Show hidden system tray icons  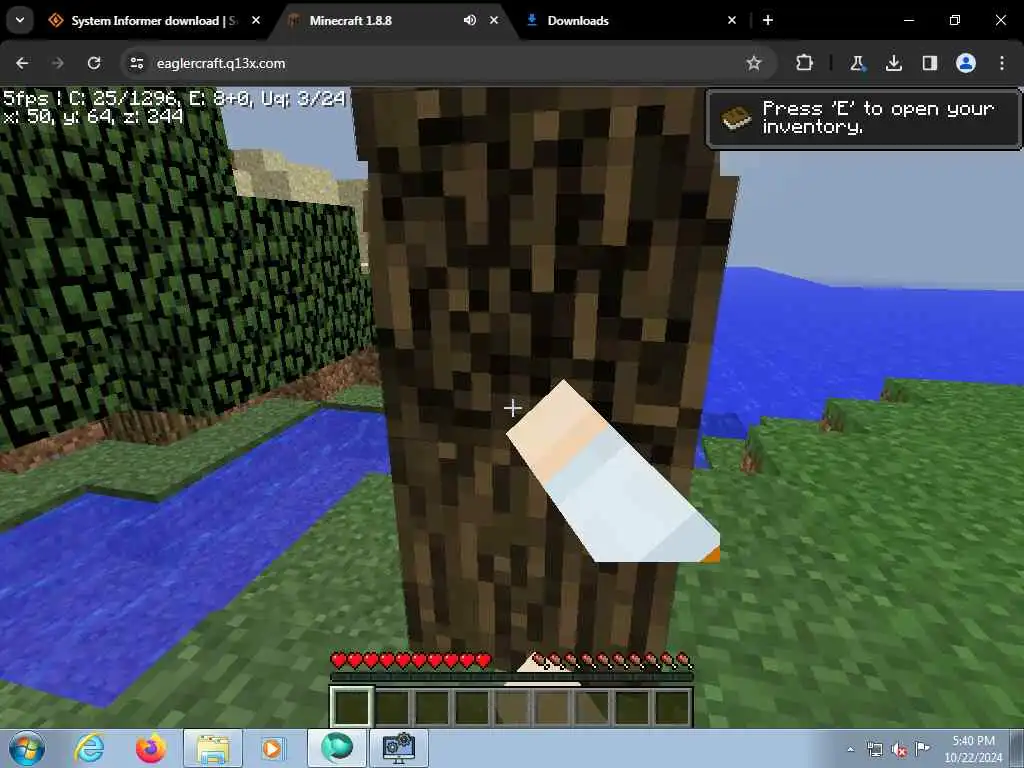pos(850,749)
